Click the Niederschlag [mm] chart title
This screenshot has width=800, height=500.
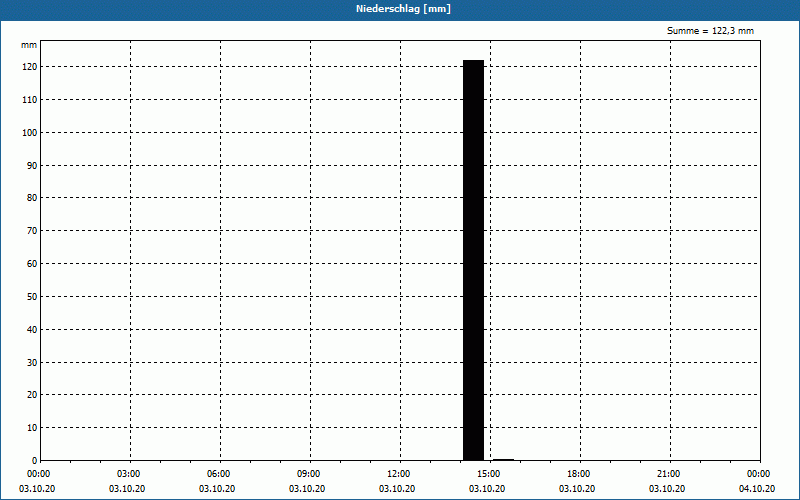(x=403, y=9)
